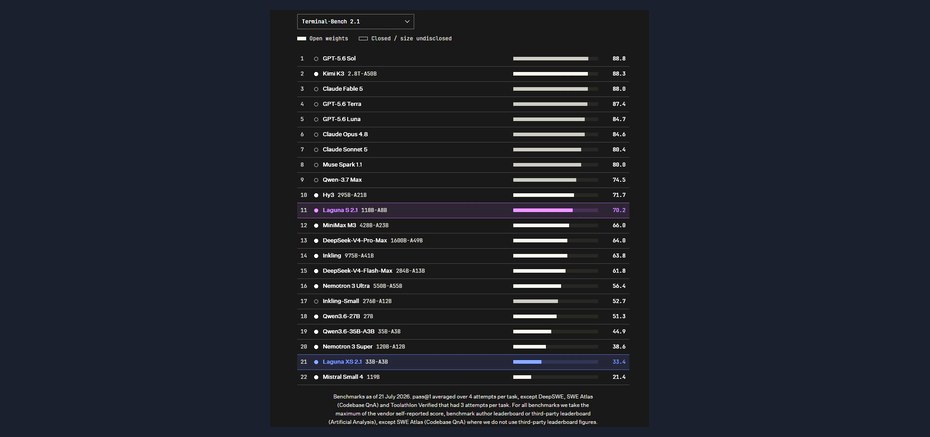Click the 88.8 score of GPT-5.6 Sol

click(619, 59)
